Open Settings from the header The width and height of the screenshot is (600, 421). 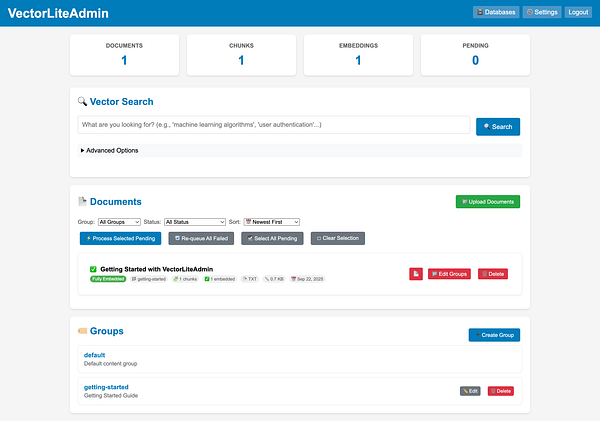click(542, 12)
